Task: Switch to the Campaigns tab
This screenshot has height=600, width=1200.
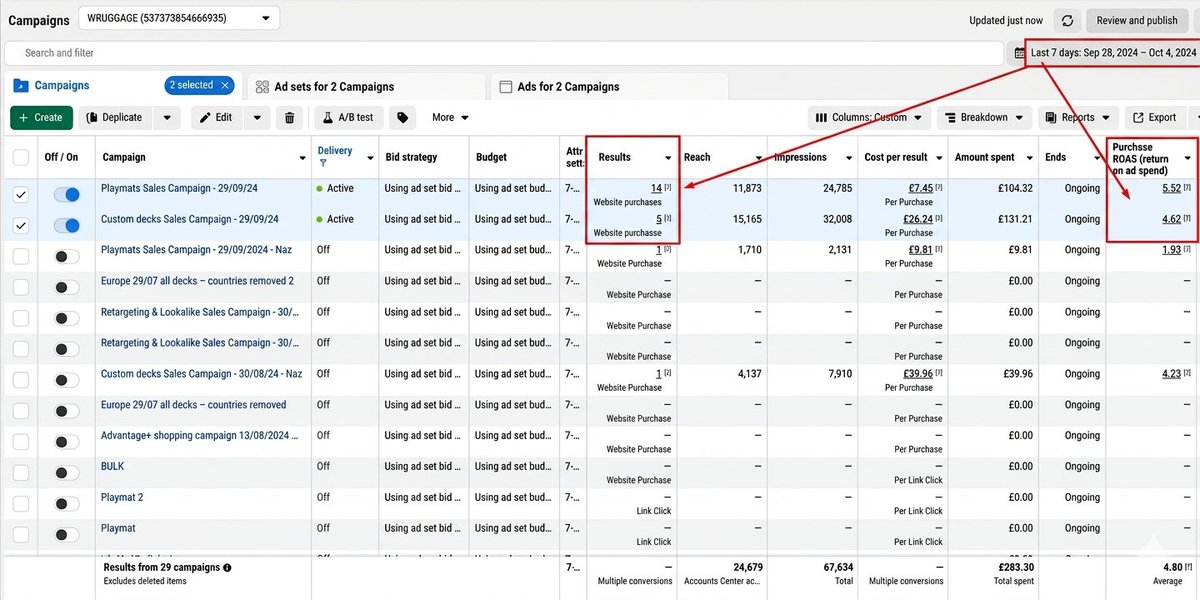Action: [62, 86]
